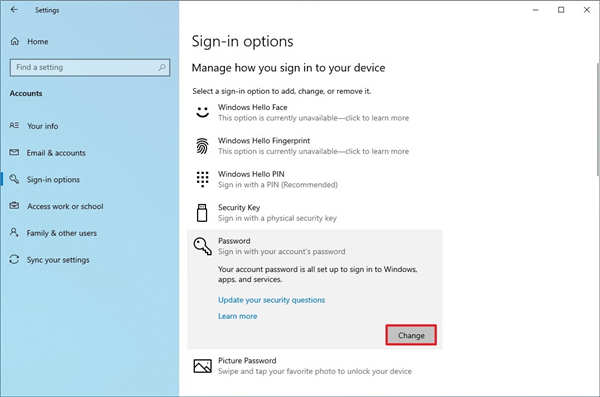Click the magnifier icon in search box
600x397 pixels.
162,67
